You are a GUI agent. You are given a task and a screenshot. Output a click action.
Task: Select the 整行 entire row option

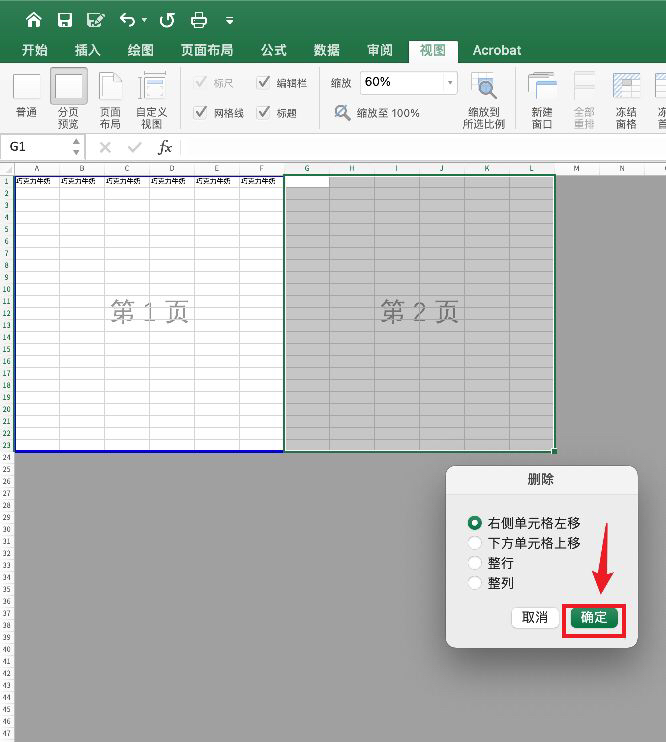pos(490,563)
